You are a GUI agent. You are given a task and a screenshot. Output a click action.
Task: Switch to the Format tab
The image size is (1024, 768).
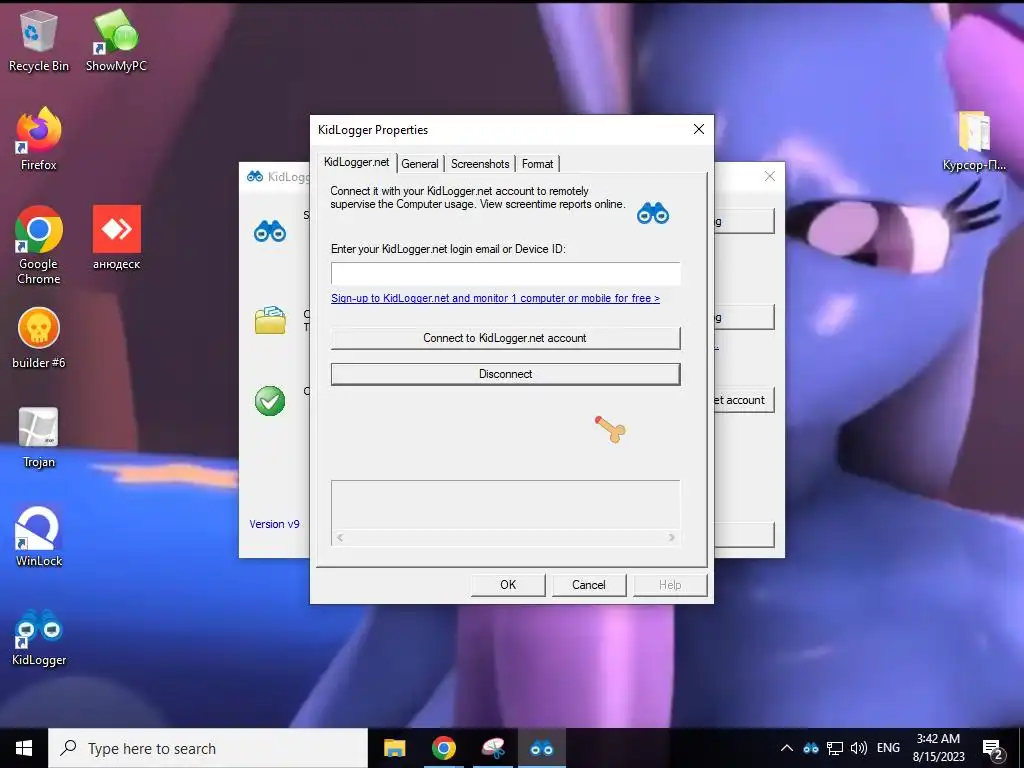(537, 164)
